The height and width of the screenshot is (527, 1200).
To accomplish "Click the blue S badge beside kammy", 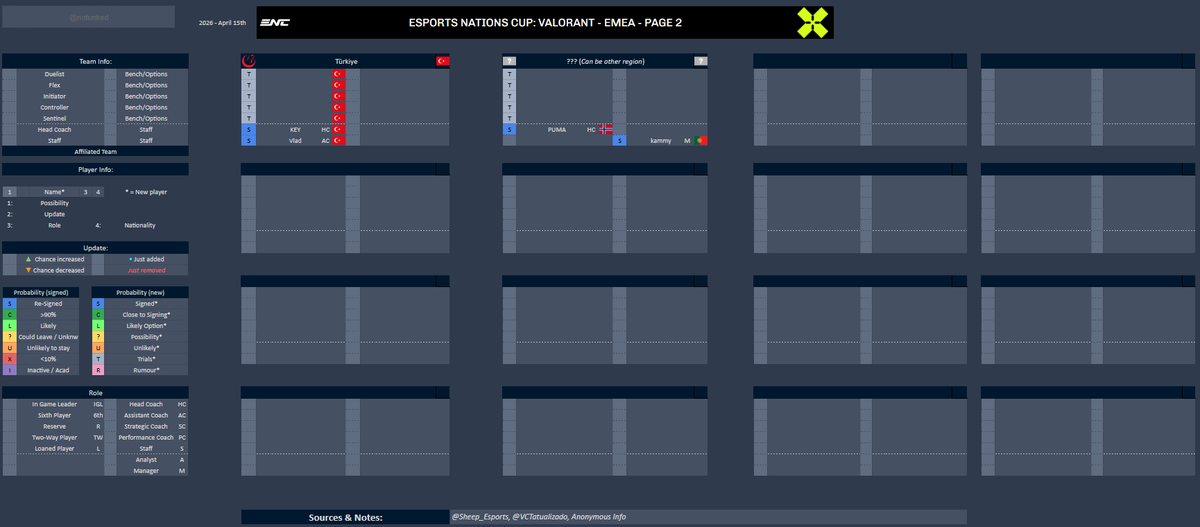I will click(x=620, y=141).
